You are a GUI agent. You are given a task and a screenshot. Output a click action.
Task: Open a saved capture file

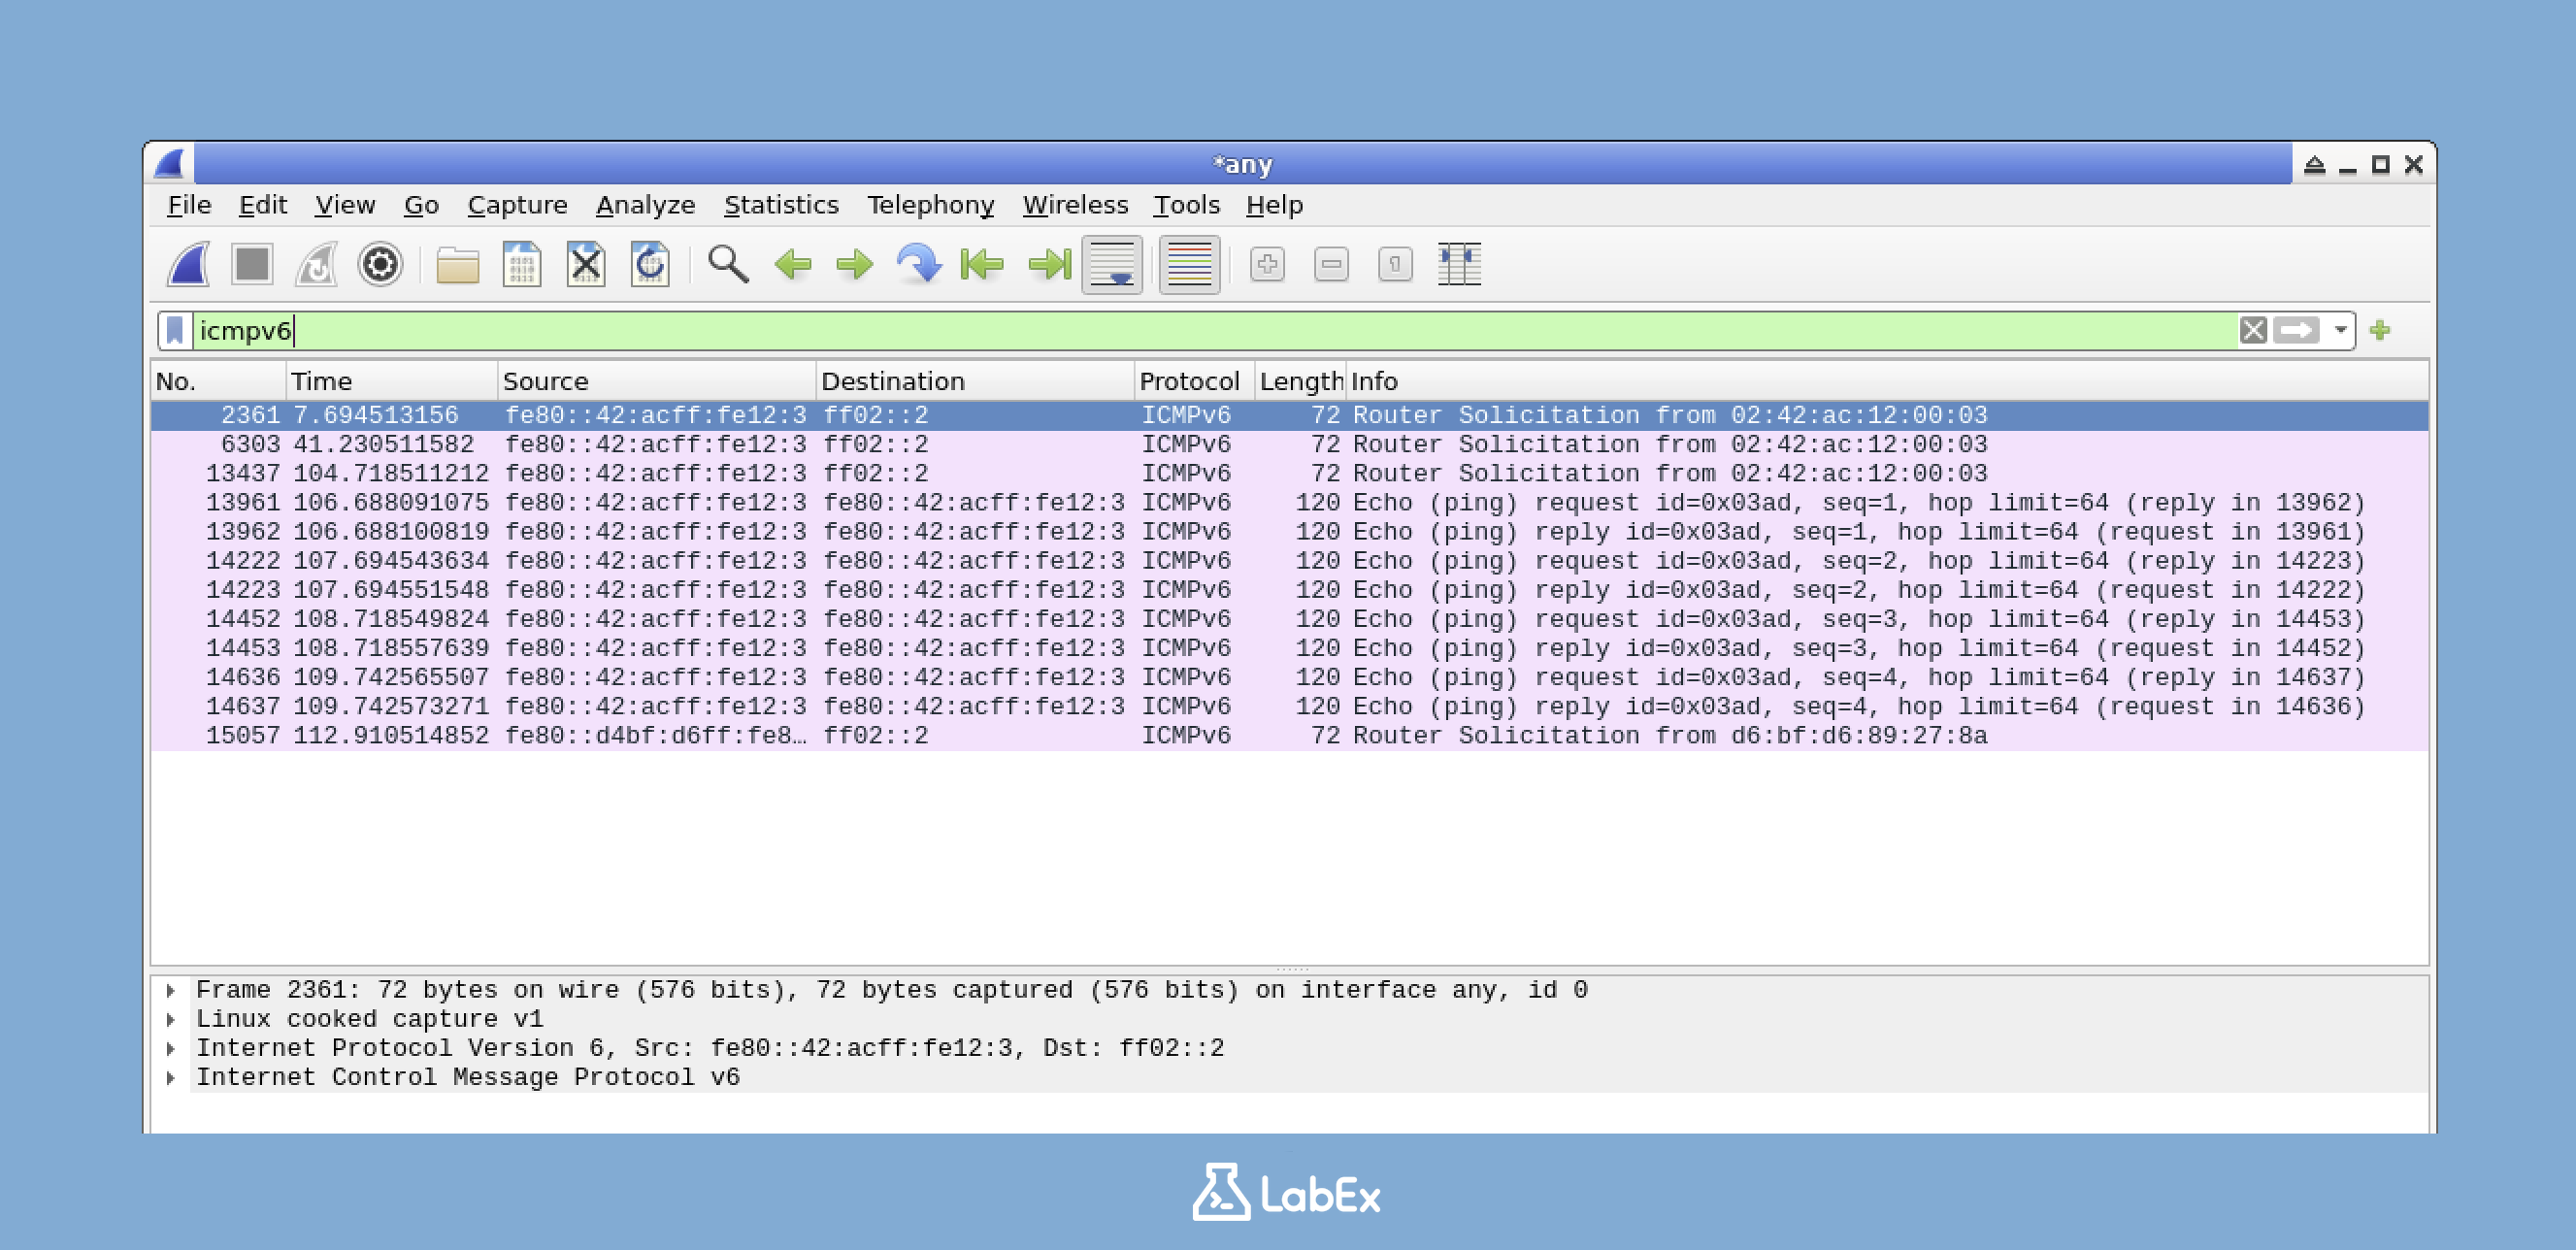[458, 264]
